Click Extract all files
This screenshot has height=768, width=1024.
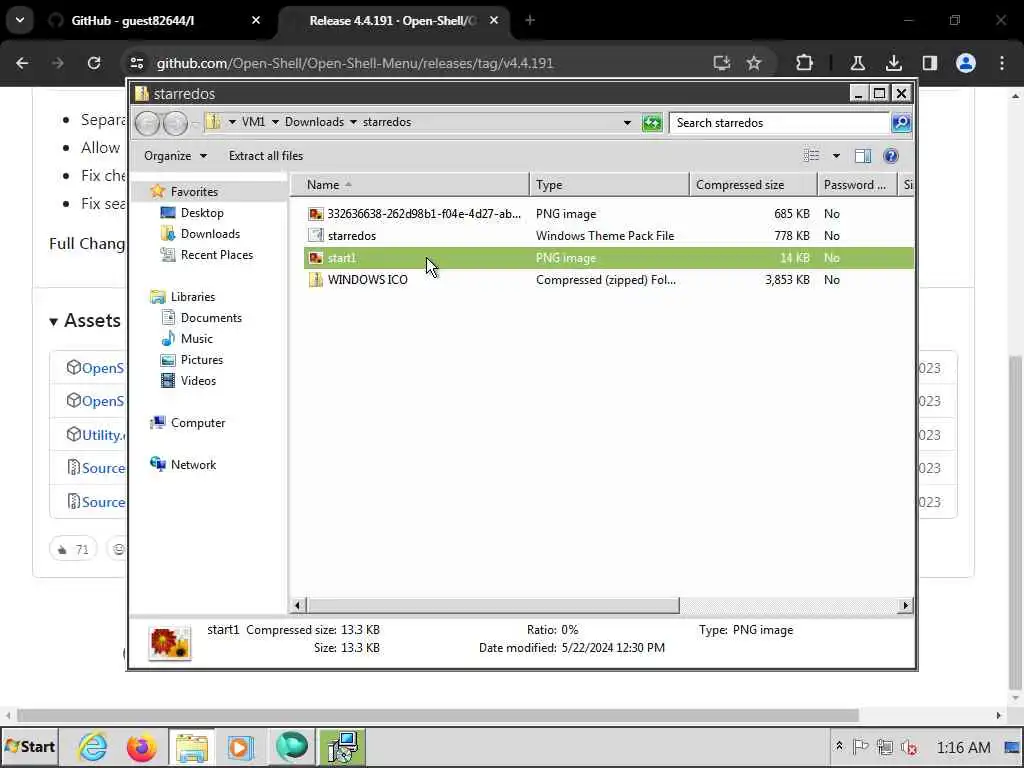pyautogui.click(x=266, y=156)
